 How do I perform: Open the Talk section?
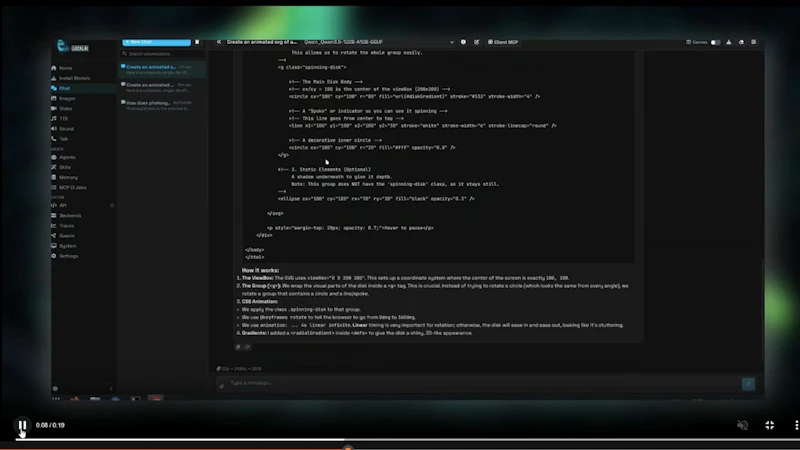click(63, 139)
